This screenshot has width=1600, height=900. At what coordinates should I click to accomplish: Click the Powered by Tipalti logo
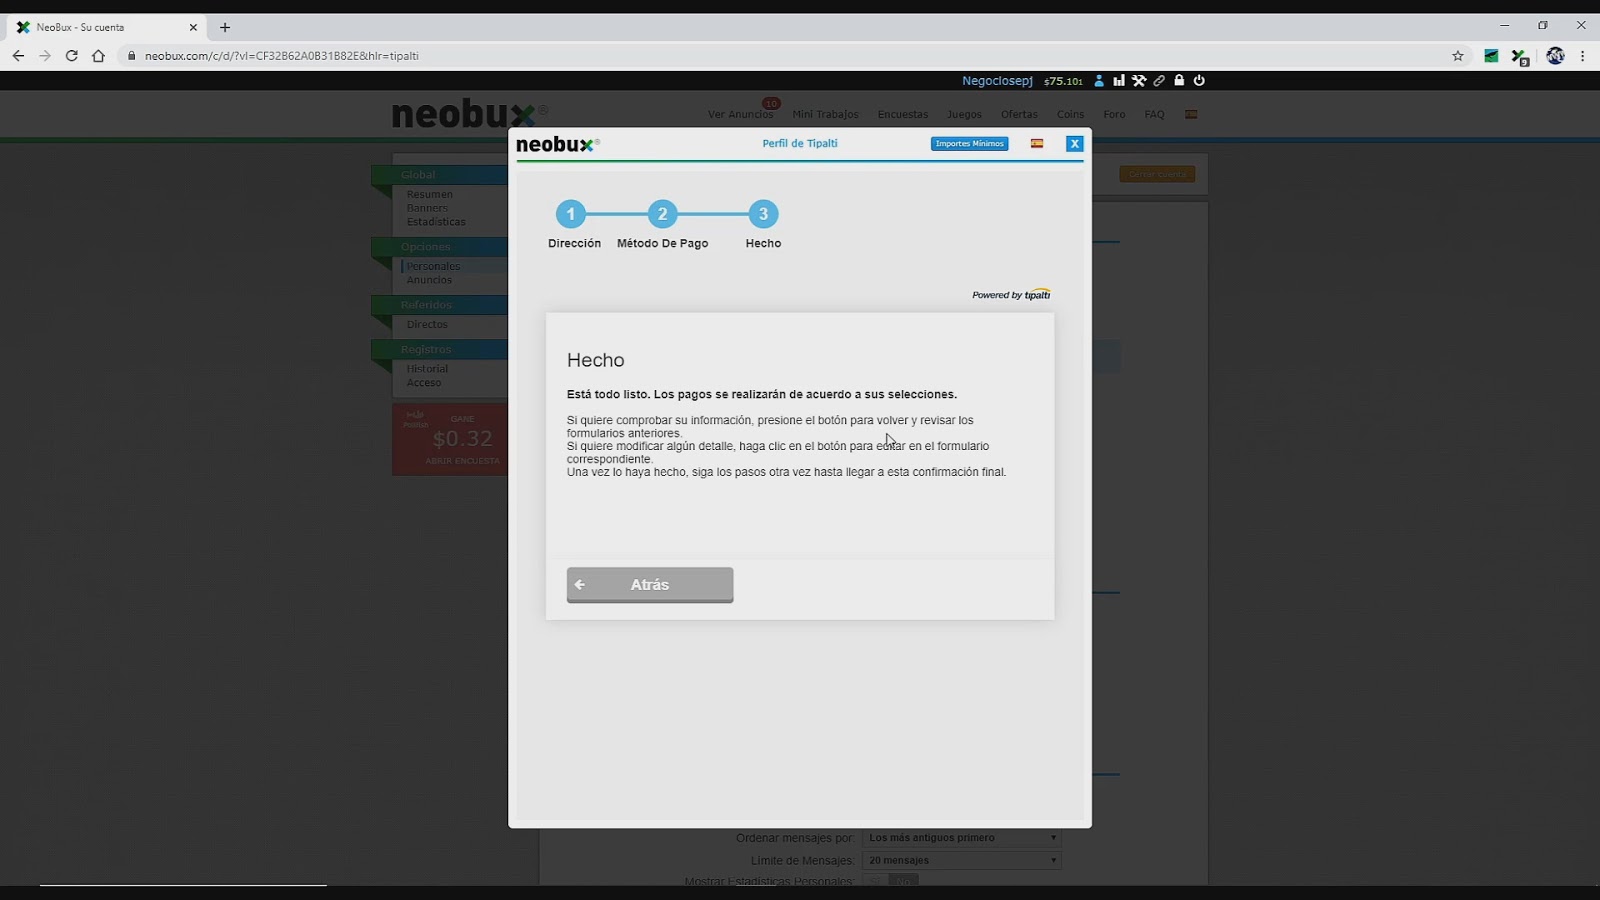(1011, 295)
